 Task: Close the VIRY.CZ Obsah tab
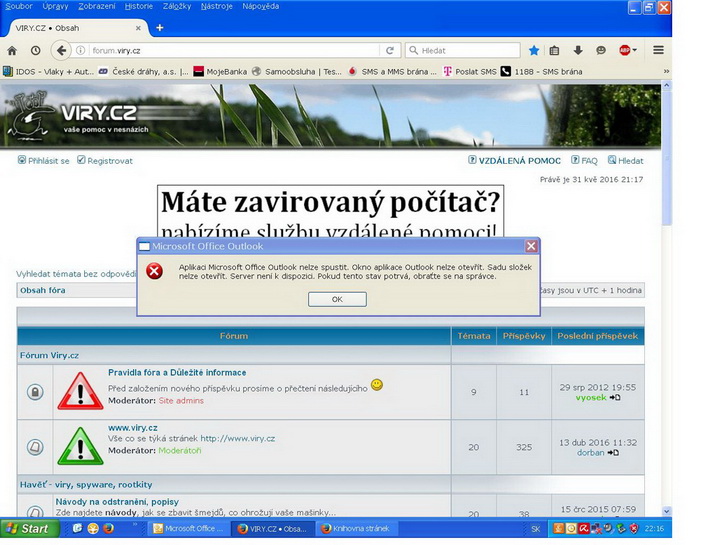coord(138,28)
